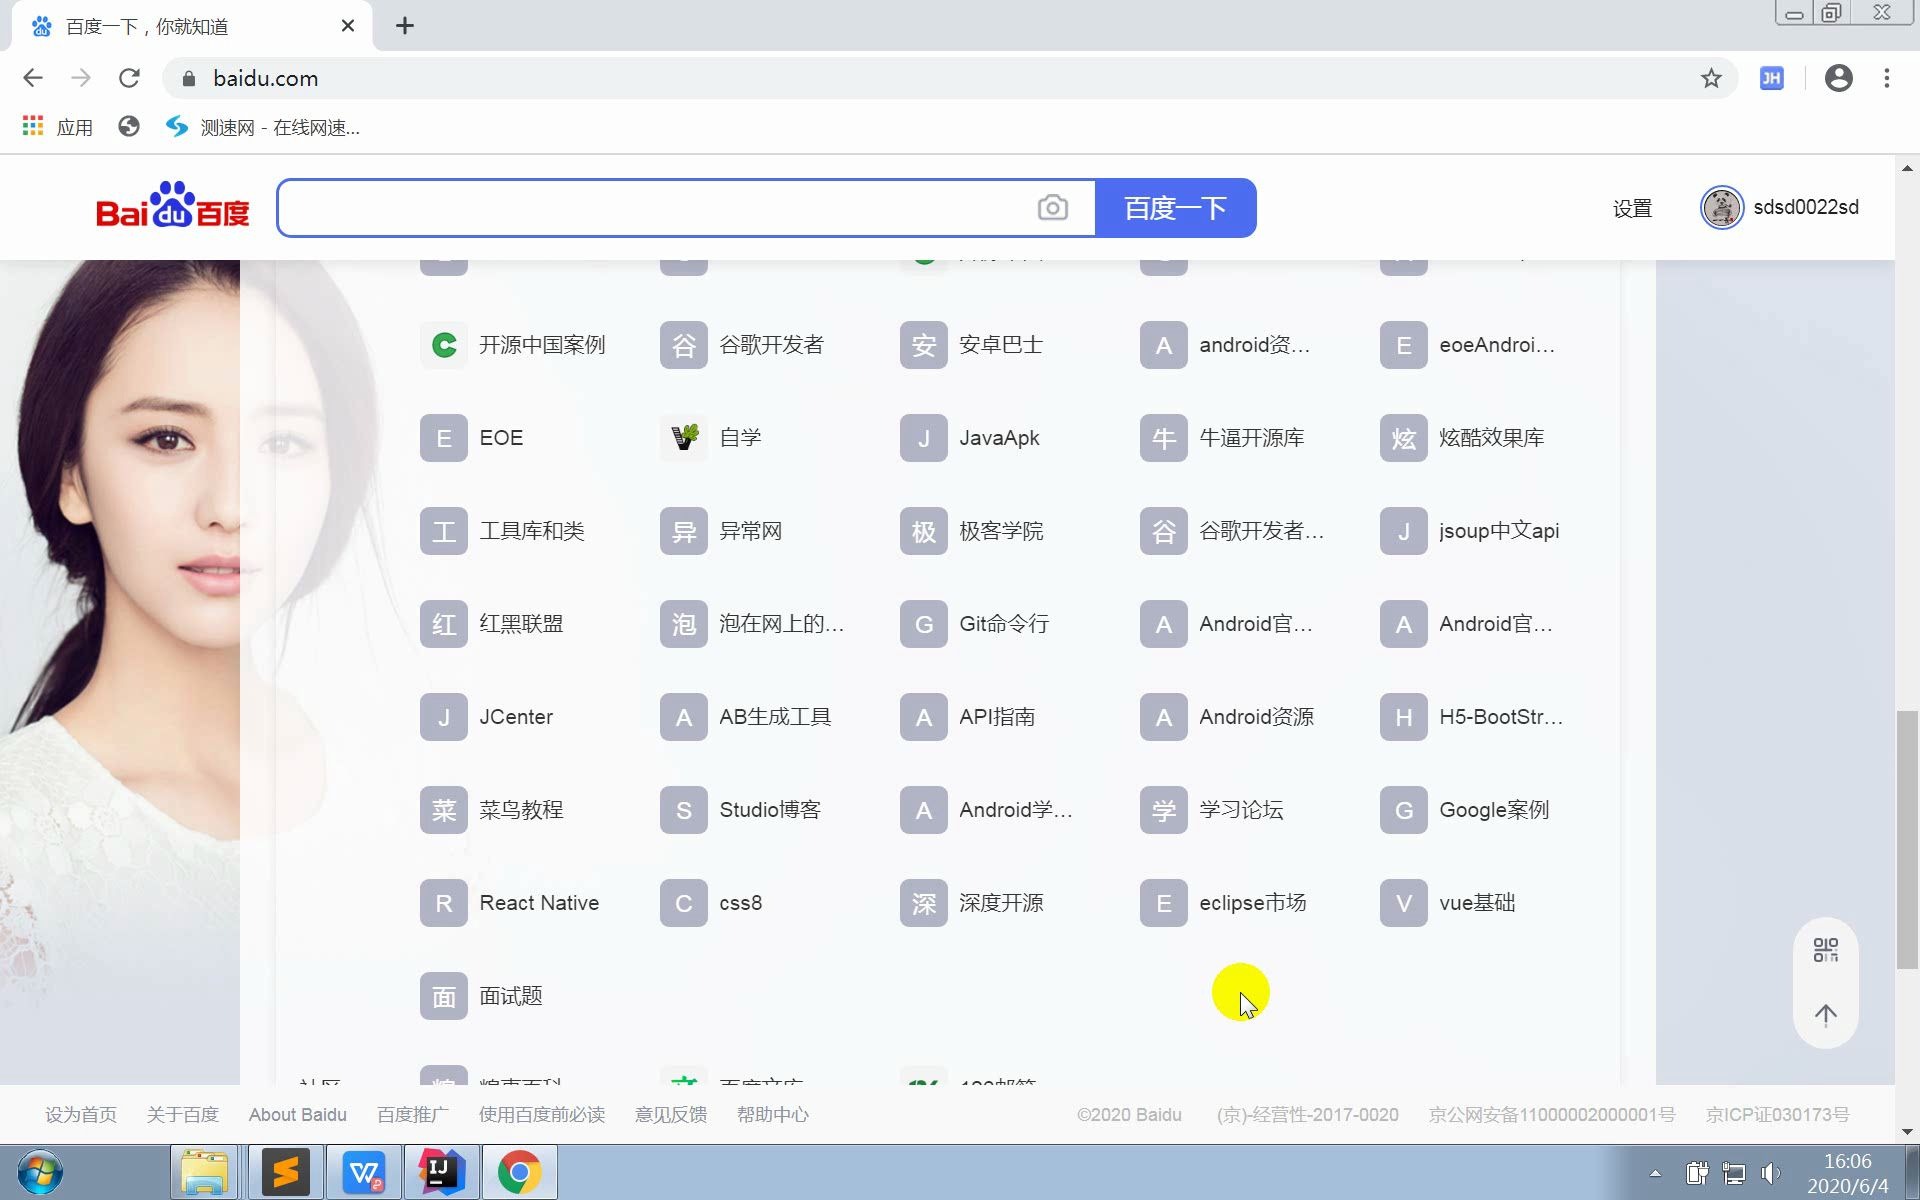
Task: Open the Chrome profile avatar
Action: 1838,78
